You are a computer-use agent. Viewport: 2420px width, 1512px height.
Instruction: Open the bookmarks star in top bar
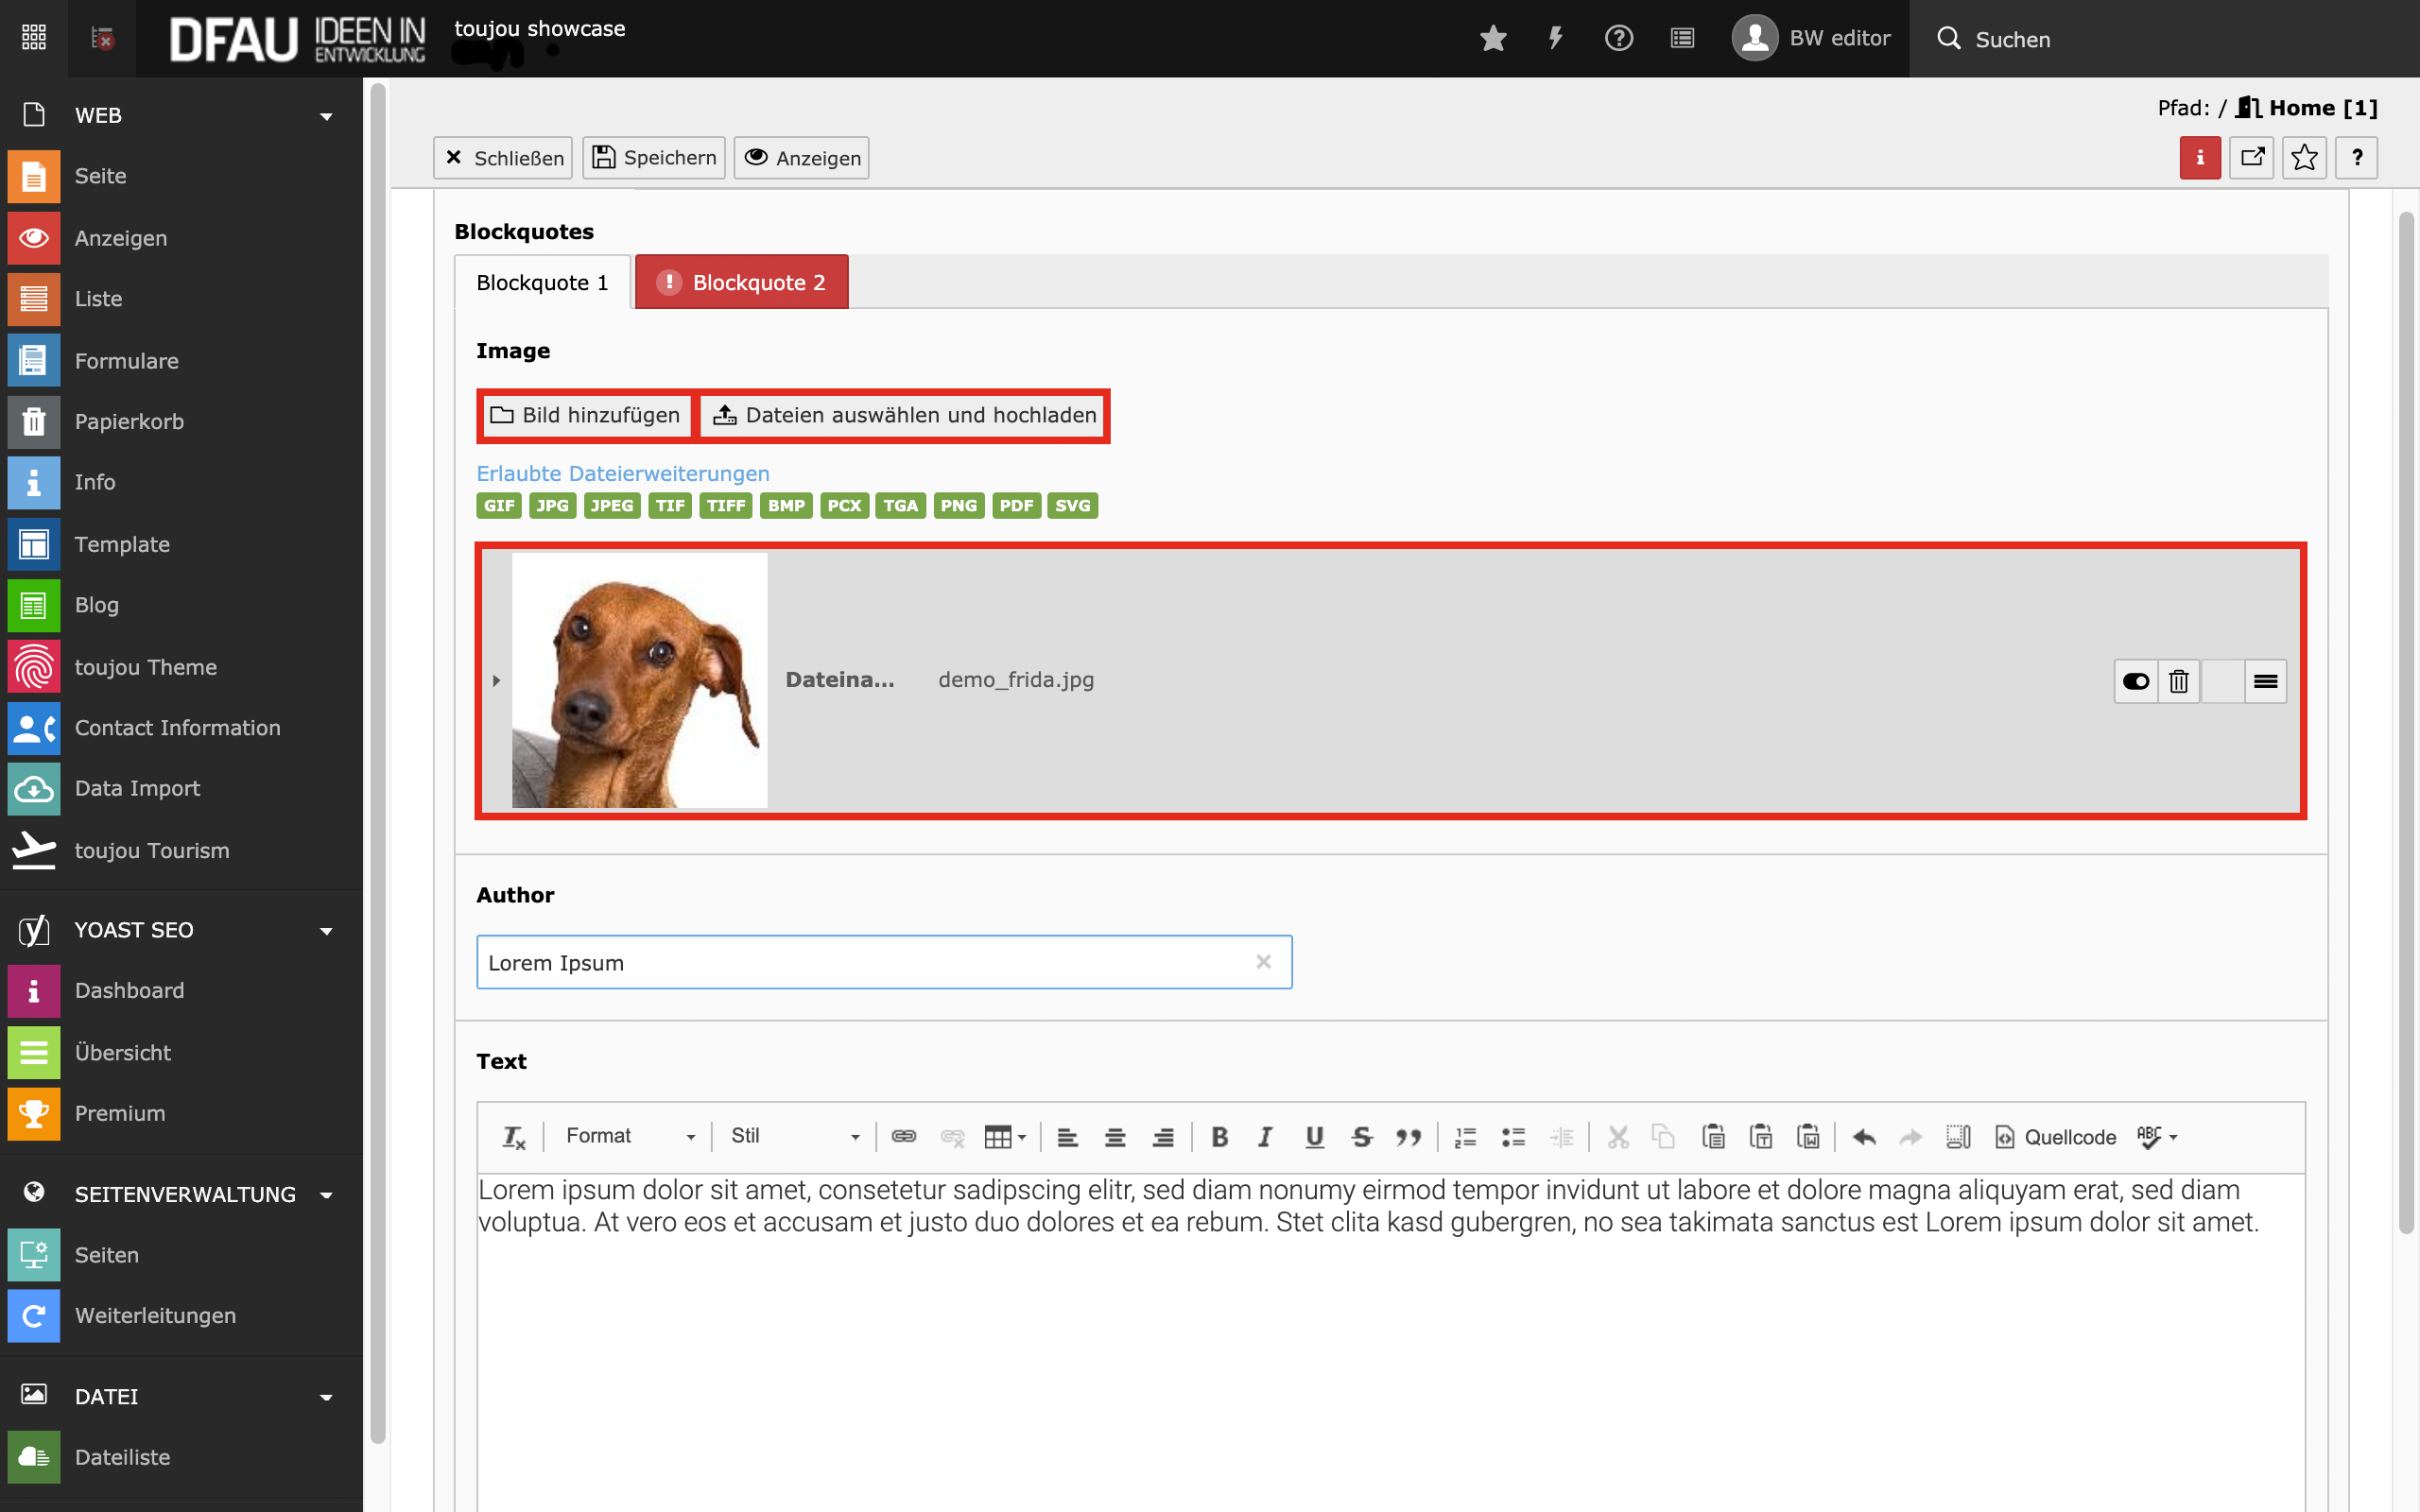point(1493,38)
